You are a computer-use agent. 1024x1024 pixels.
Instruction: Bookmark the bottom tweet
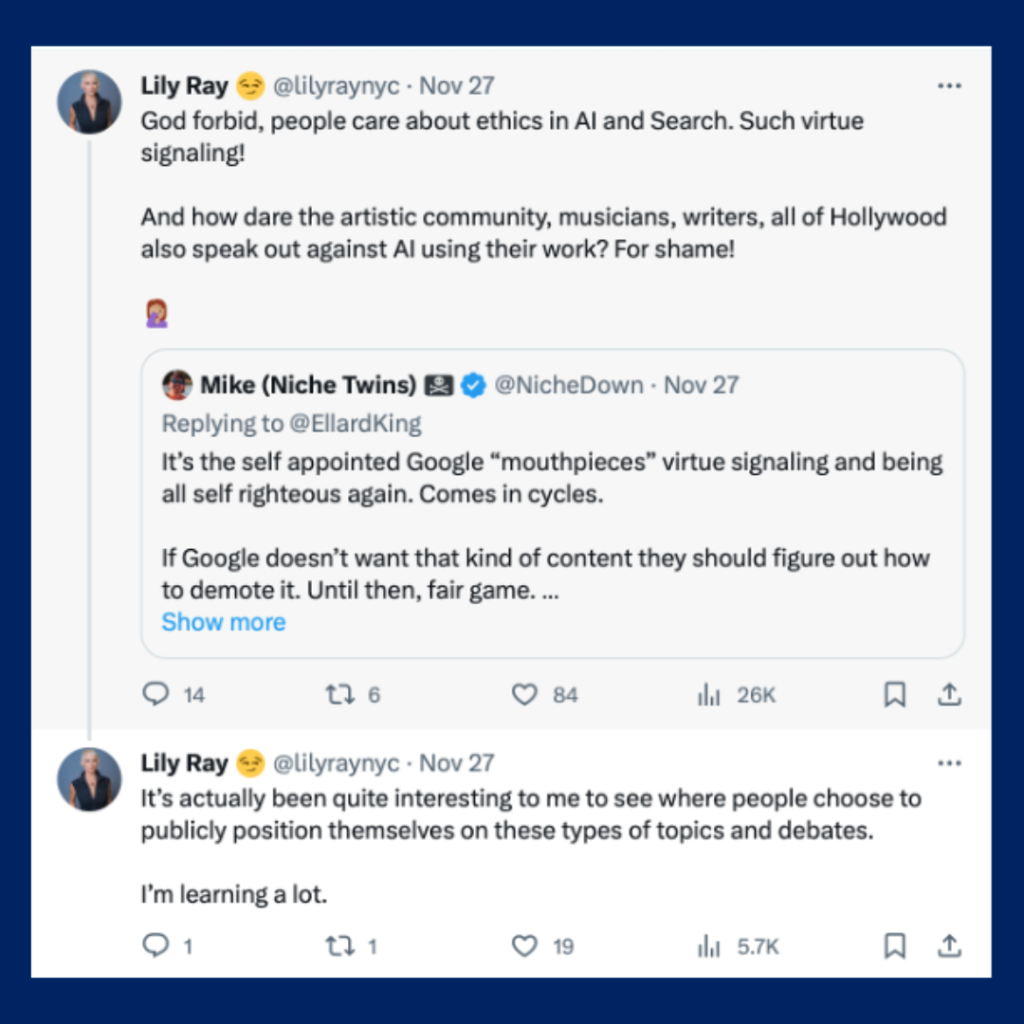pos(895,945)
